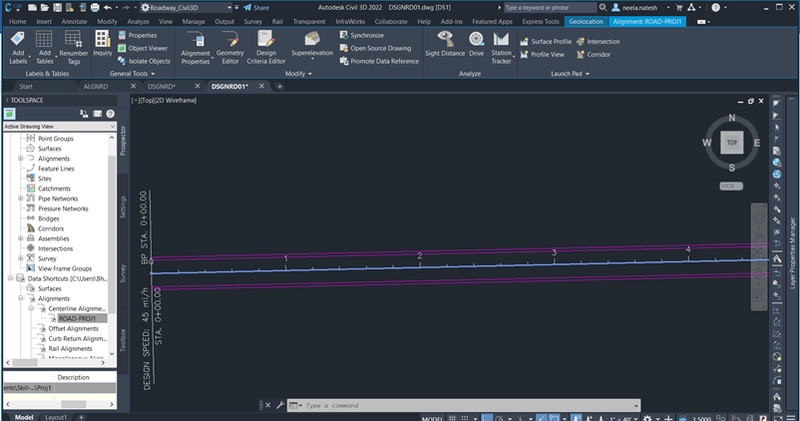Expand the Assemblies tree node
Screen dimensions: 800x421
[20, 238]
